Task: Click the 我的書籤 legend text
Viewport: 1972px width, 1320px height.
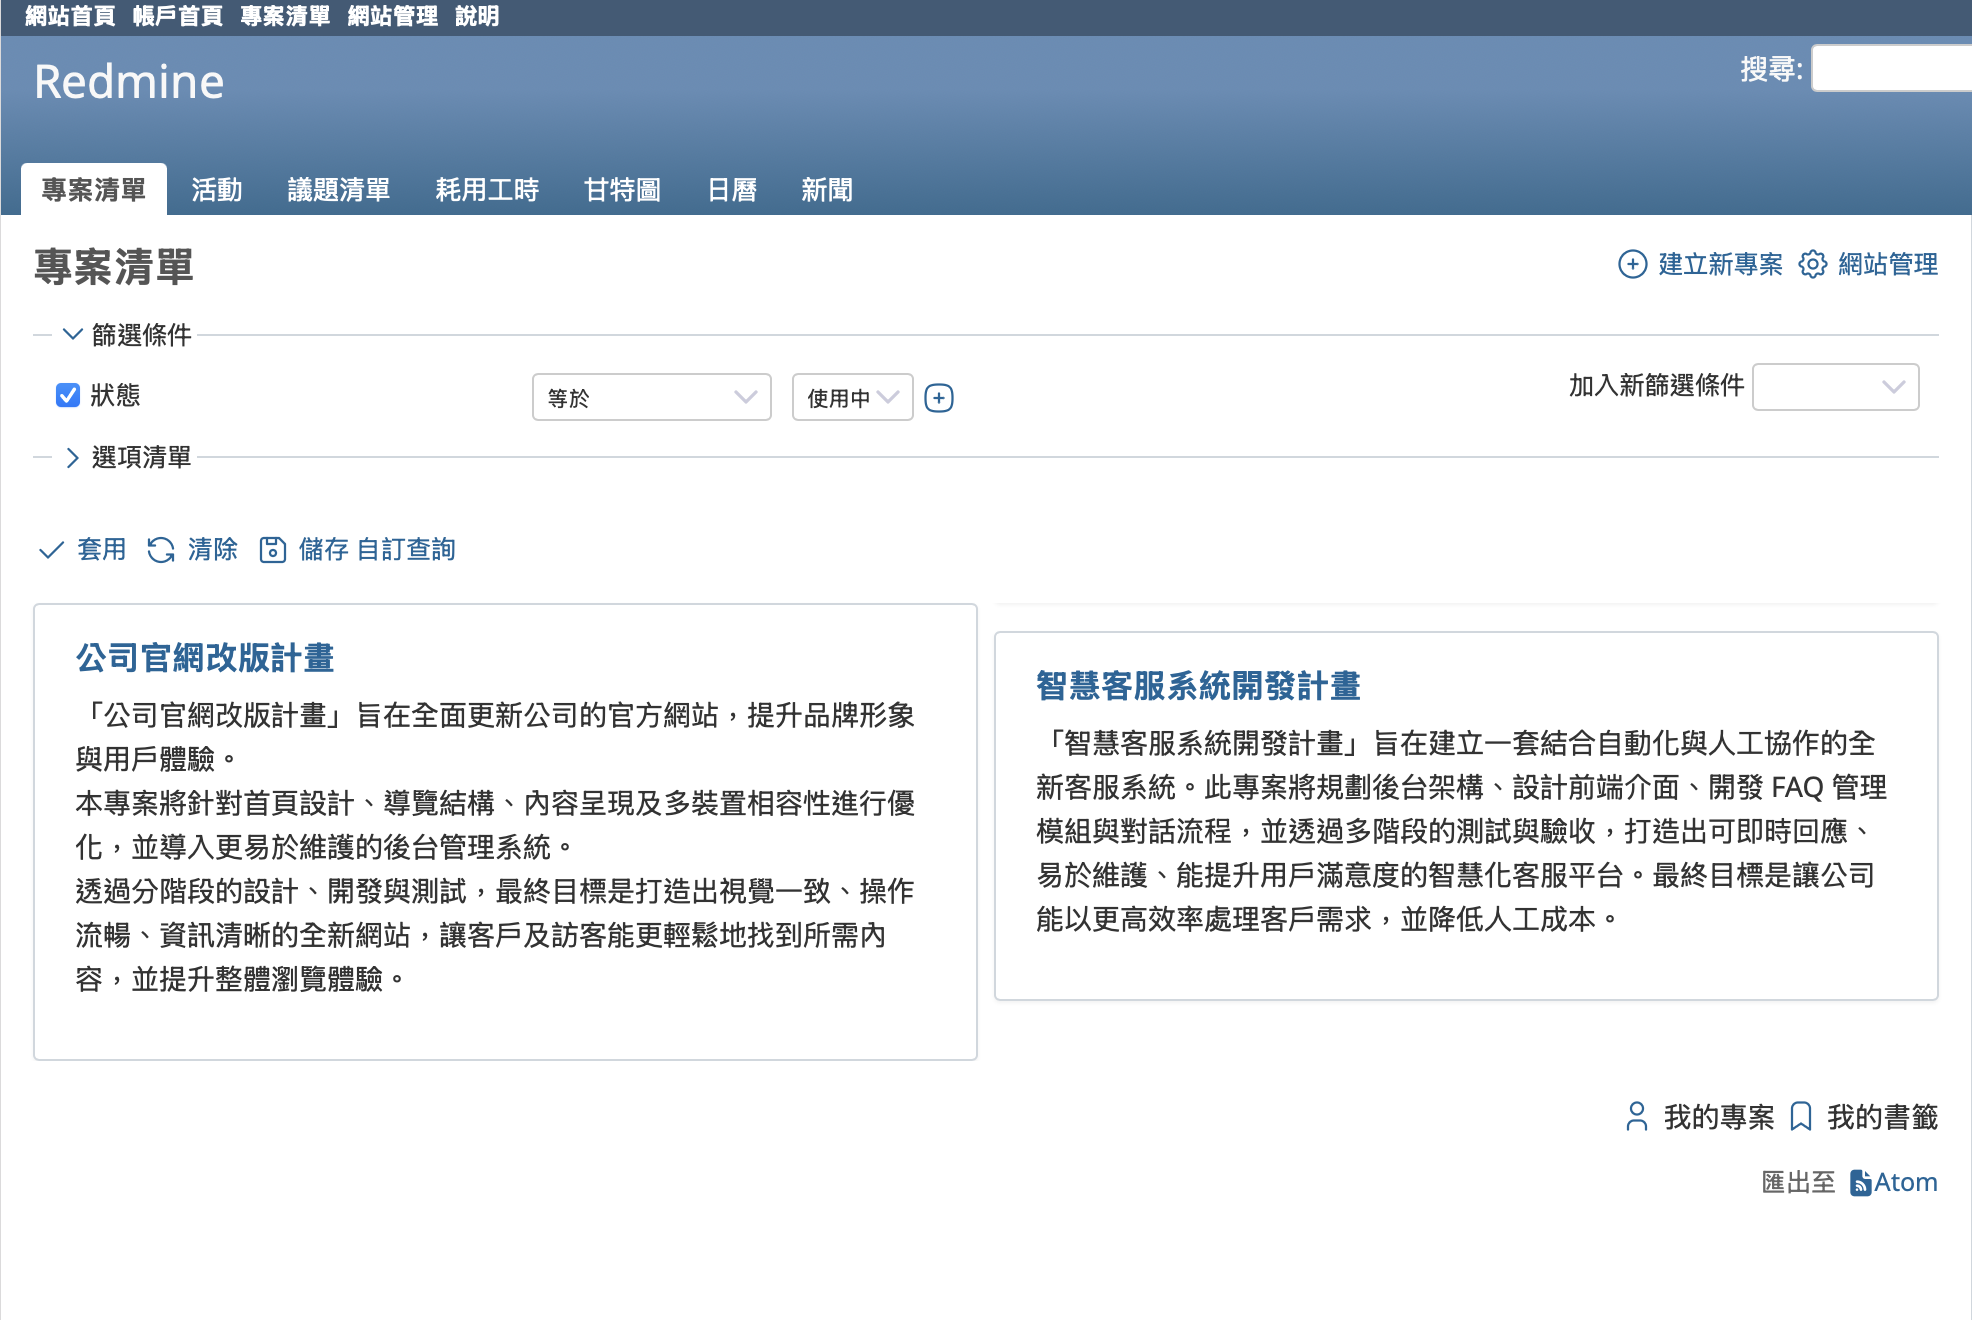Action: [1883, 1117]
